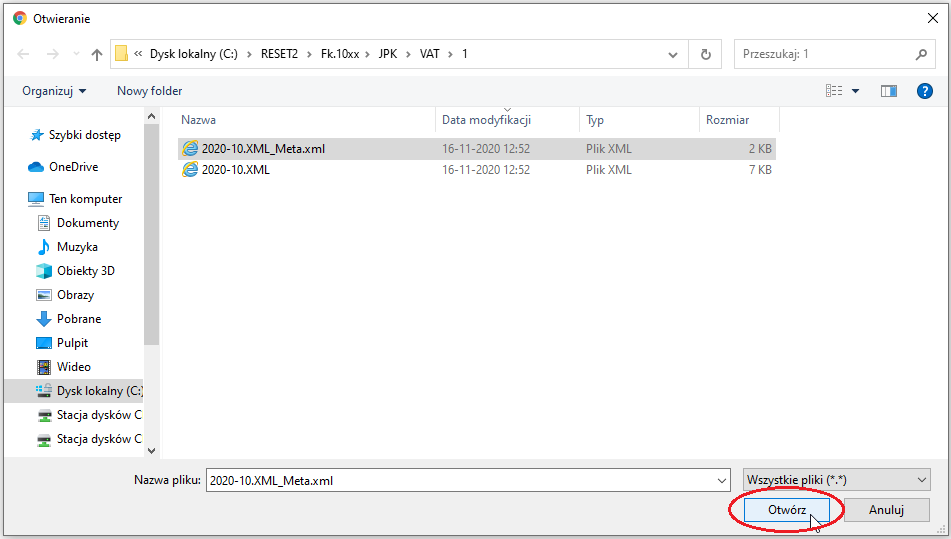Toggle the preview pane icon

[x=889, y=91]
